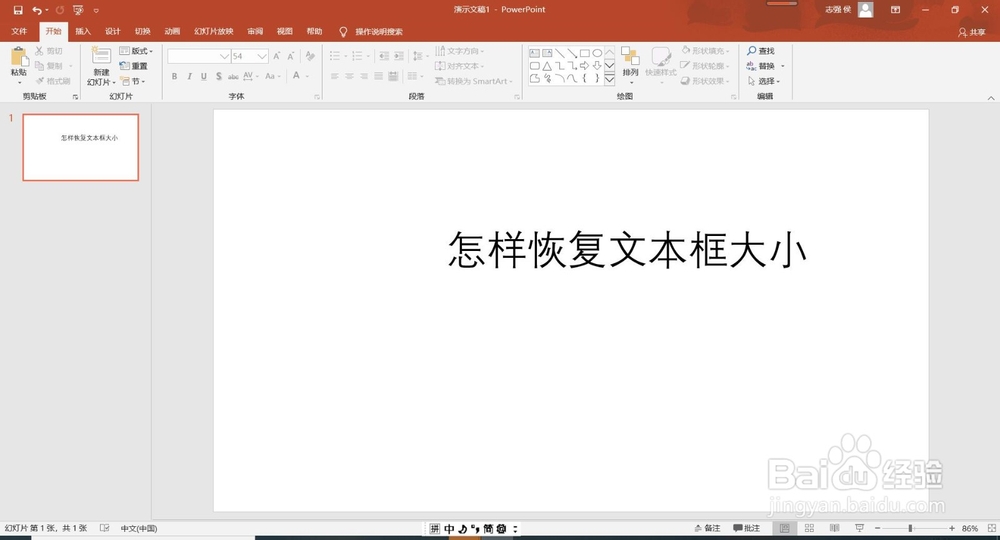Increase the list indent level
This screenshot has height=540, width=1000.
tap(399, 56)
